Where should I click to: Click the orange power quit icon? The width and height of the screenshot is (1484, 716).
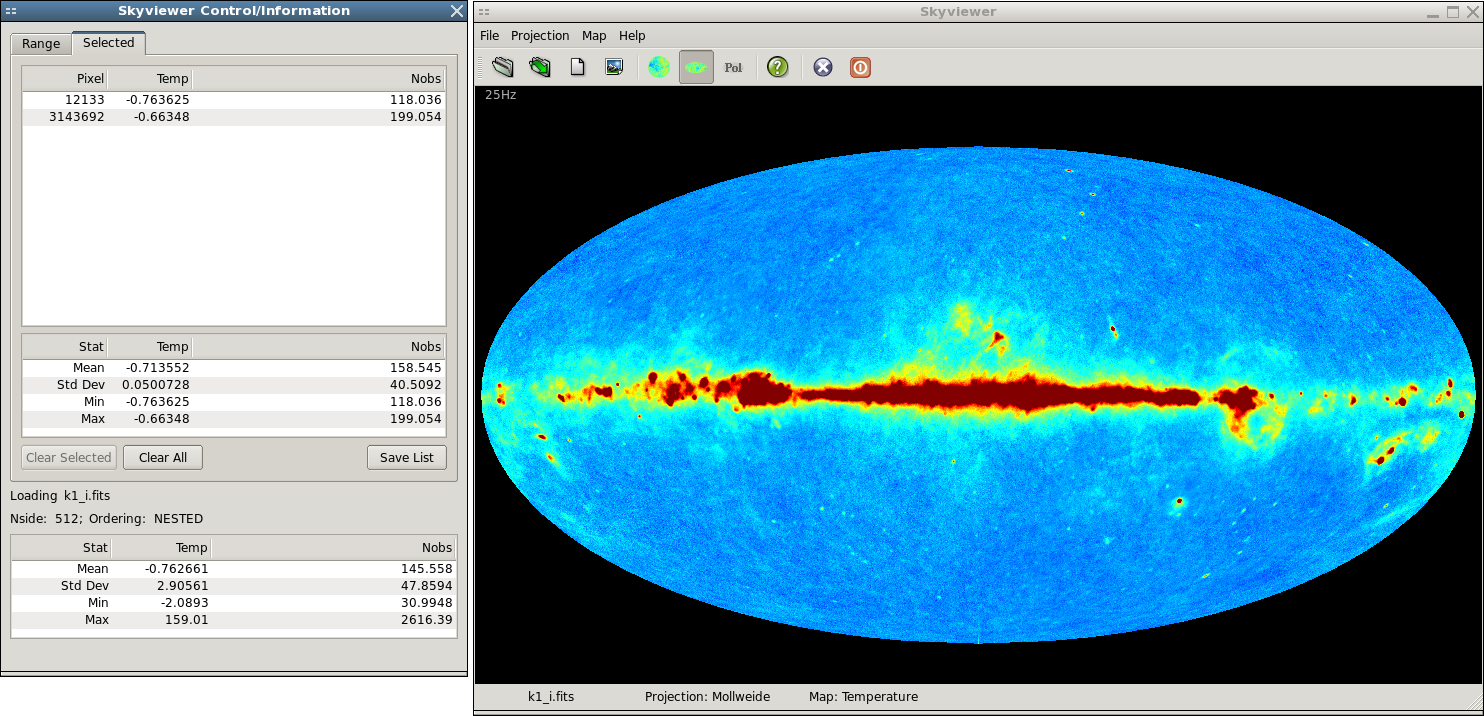860,67
